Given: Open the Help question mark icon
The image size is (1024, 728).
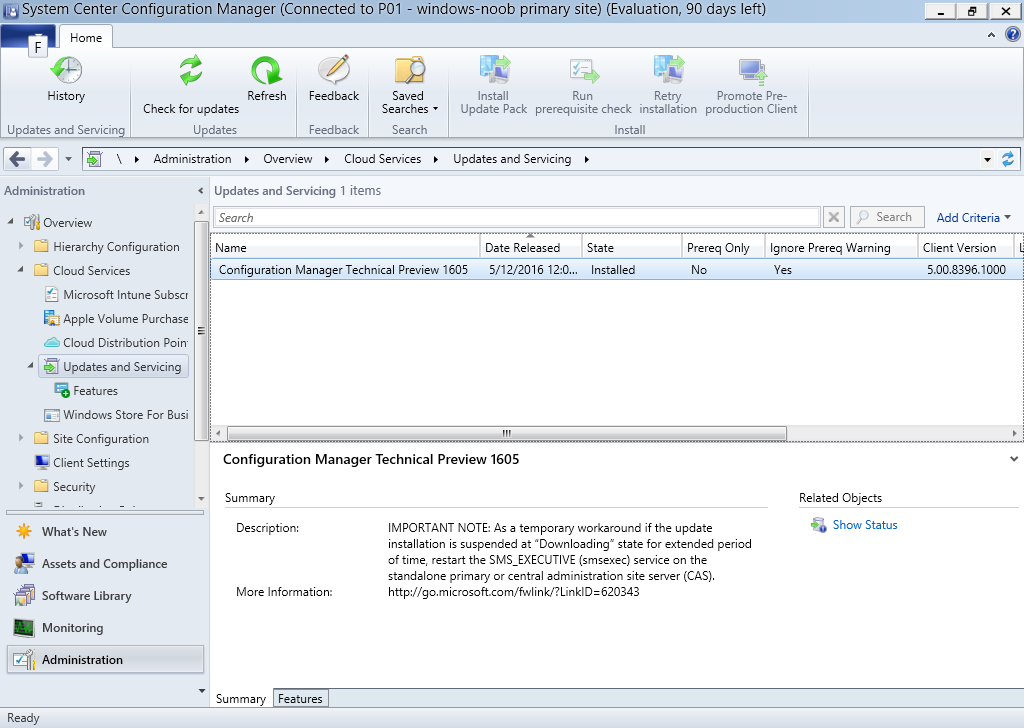Looking at the screenshot, I should [x=1012, y=35].
